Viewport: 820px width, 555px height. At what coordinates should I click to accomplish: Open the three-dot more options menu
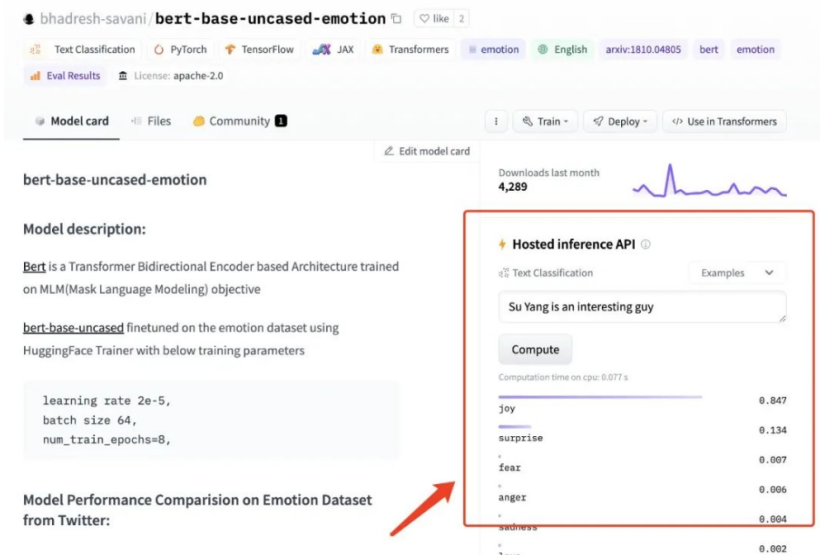[x=496, y=122]
